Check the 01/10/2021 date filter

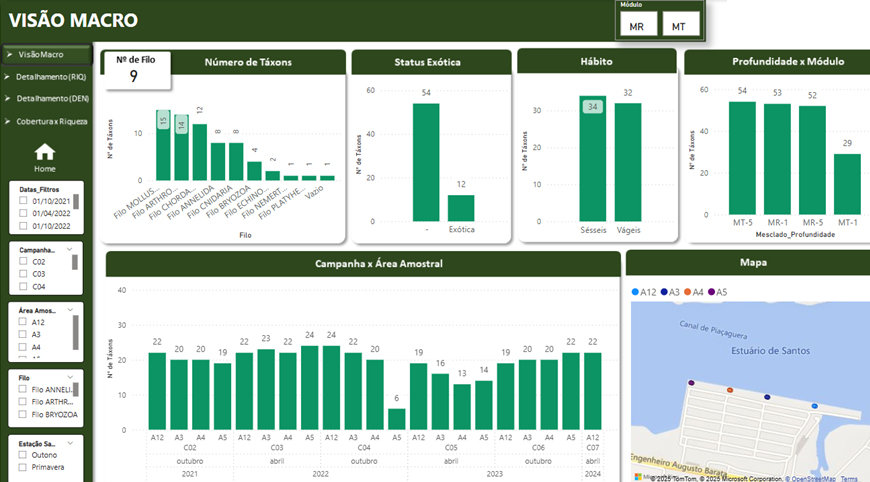click(x=24, y=200)
